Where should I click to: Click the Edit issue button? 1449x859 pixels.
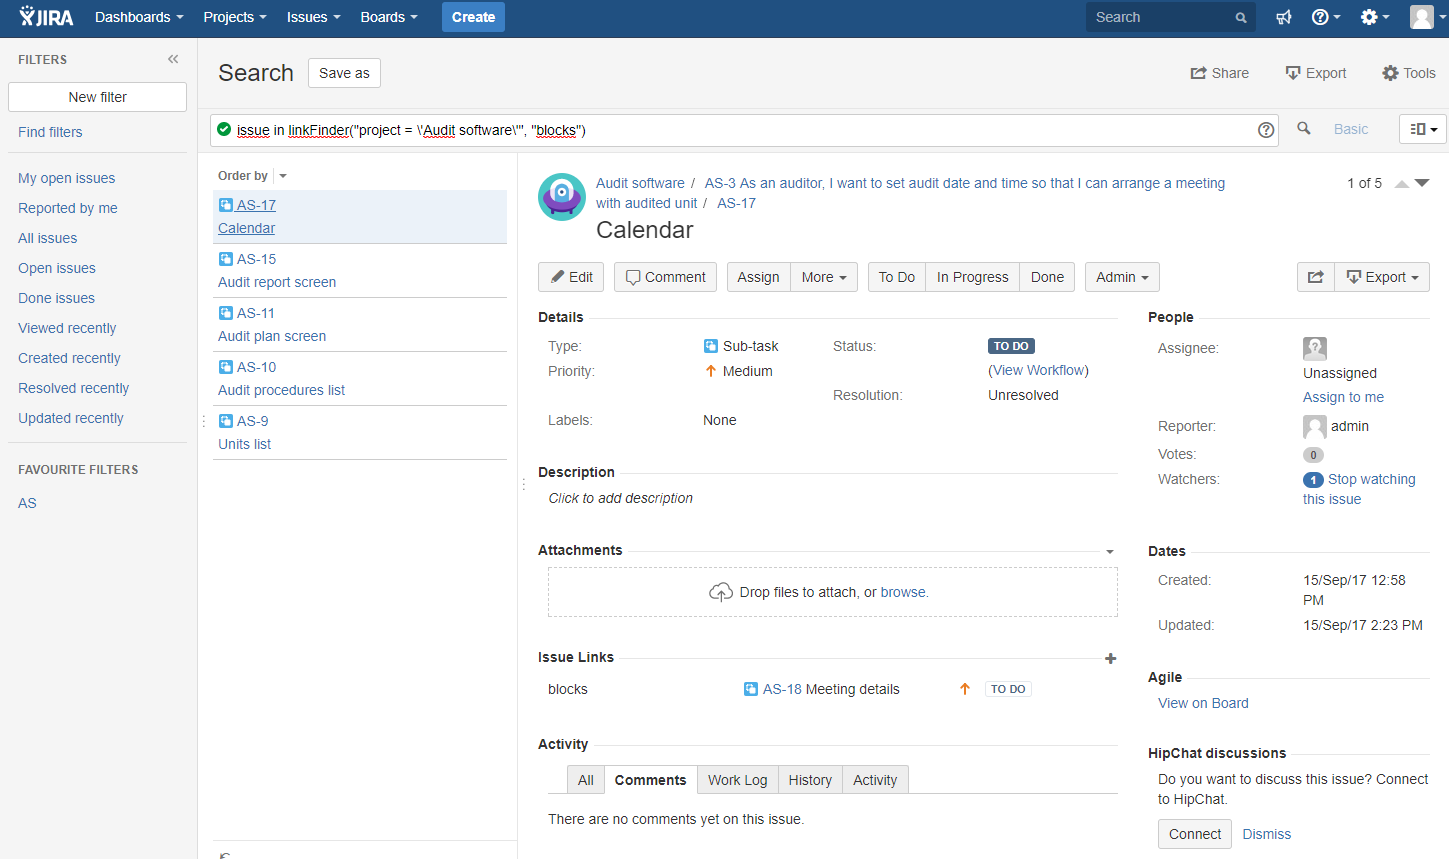571,277
